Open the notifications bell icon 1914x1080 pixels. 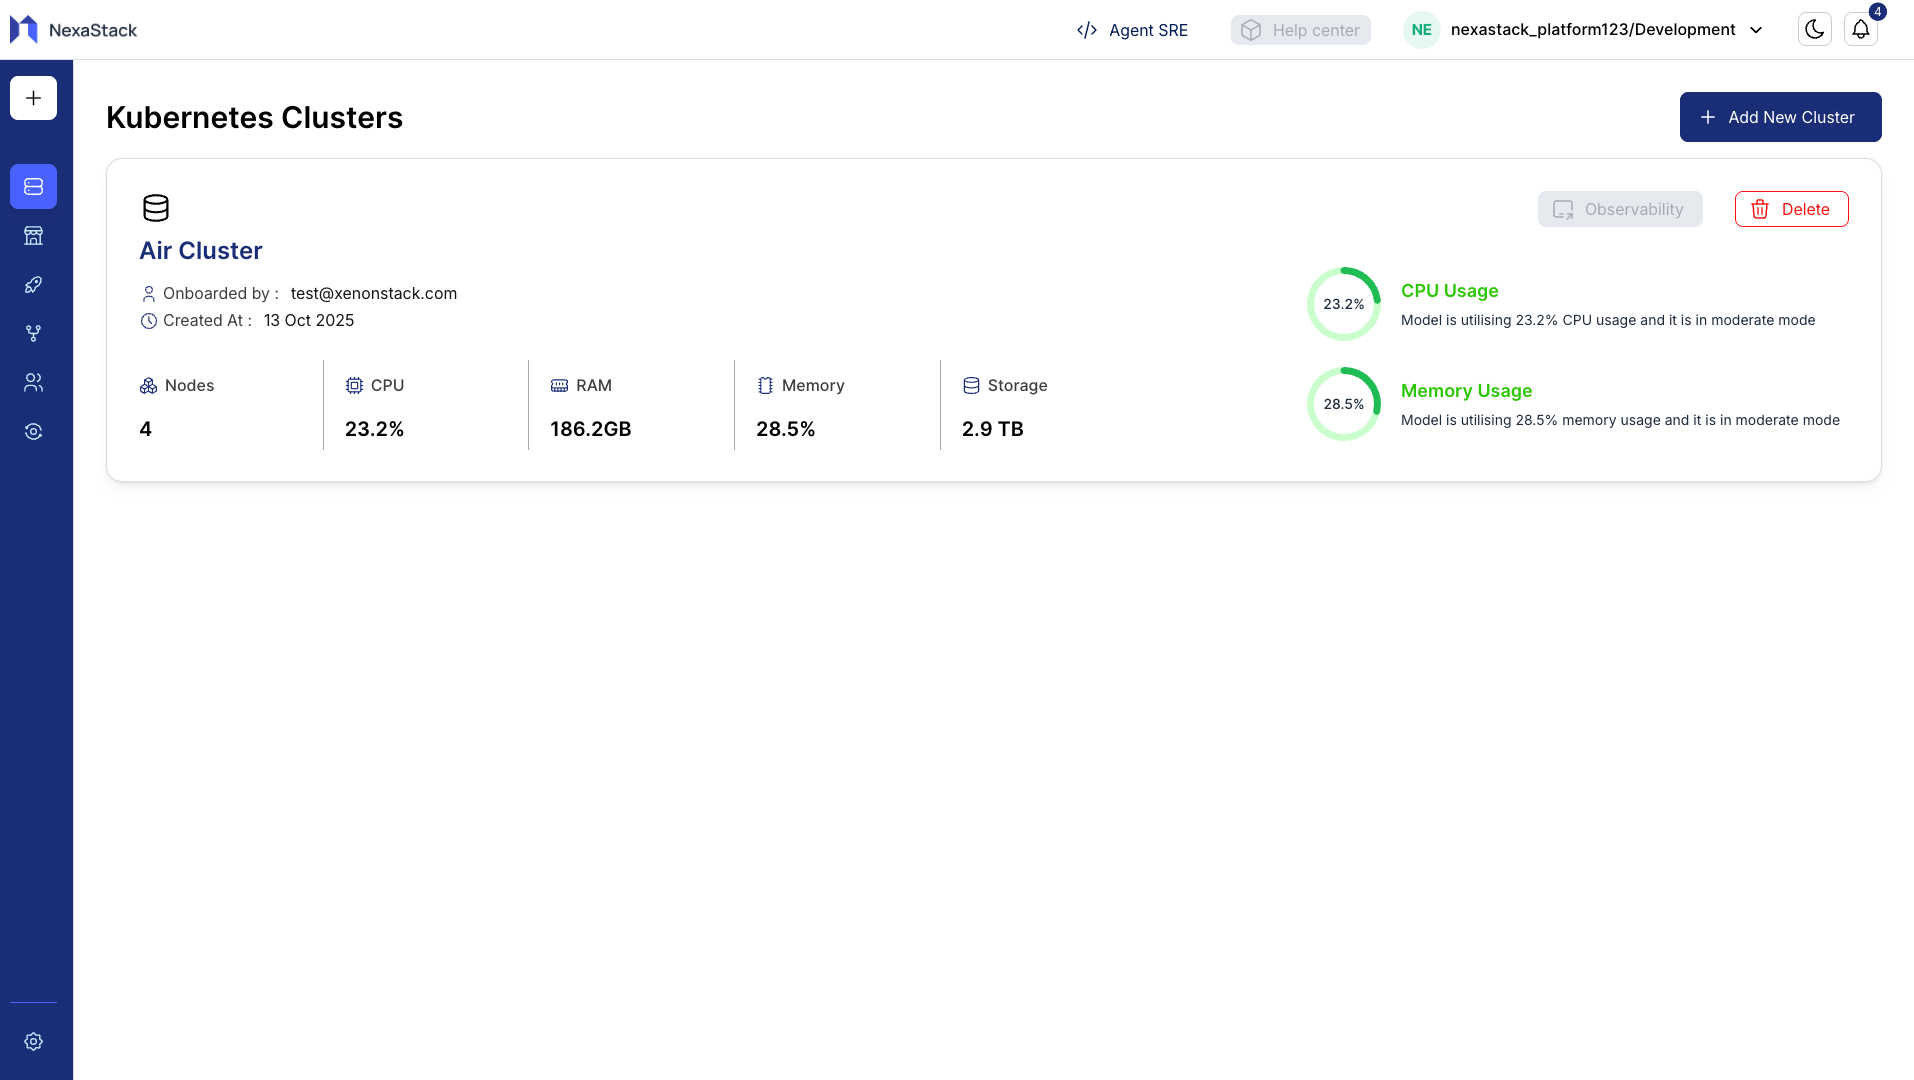[x=1860, y=30]
